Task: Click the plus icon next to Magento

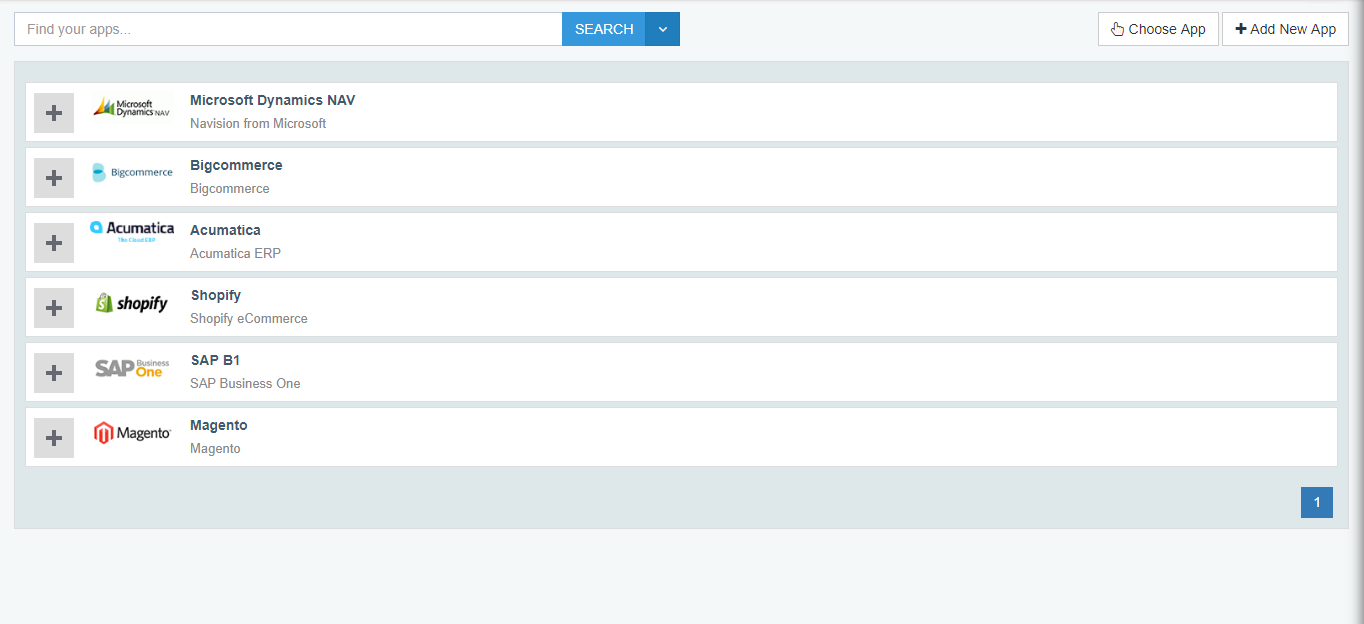Action: coord(53,437)
